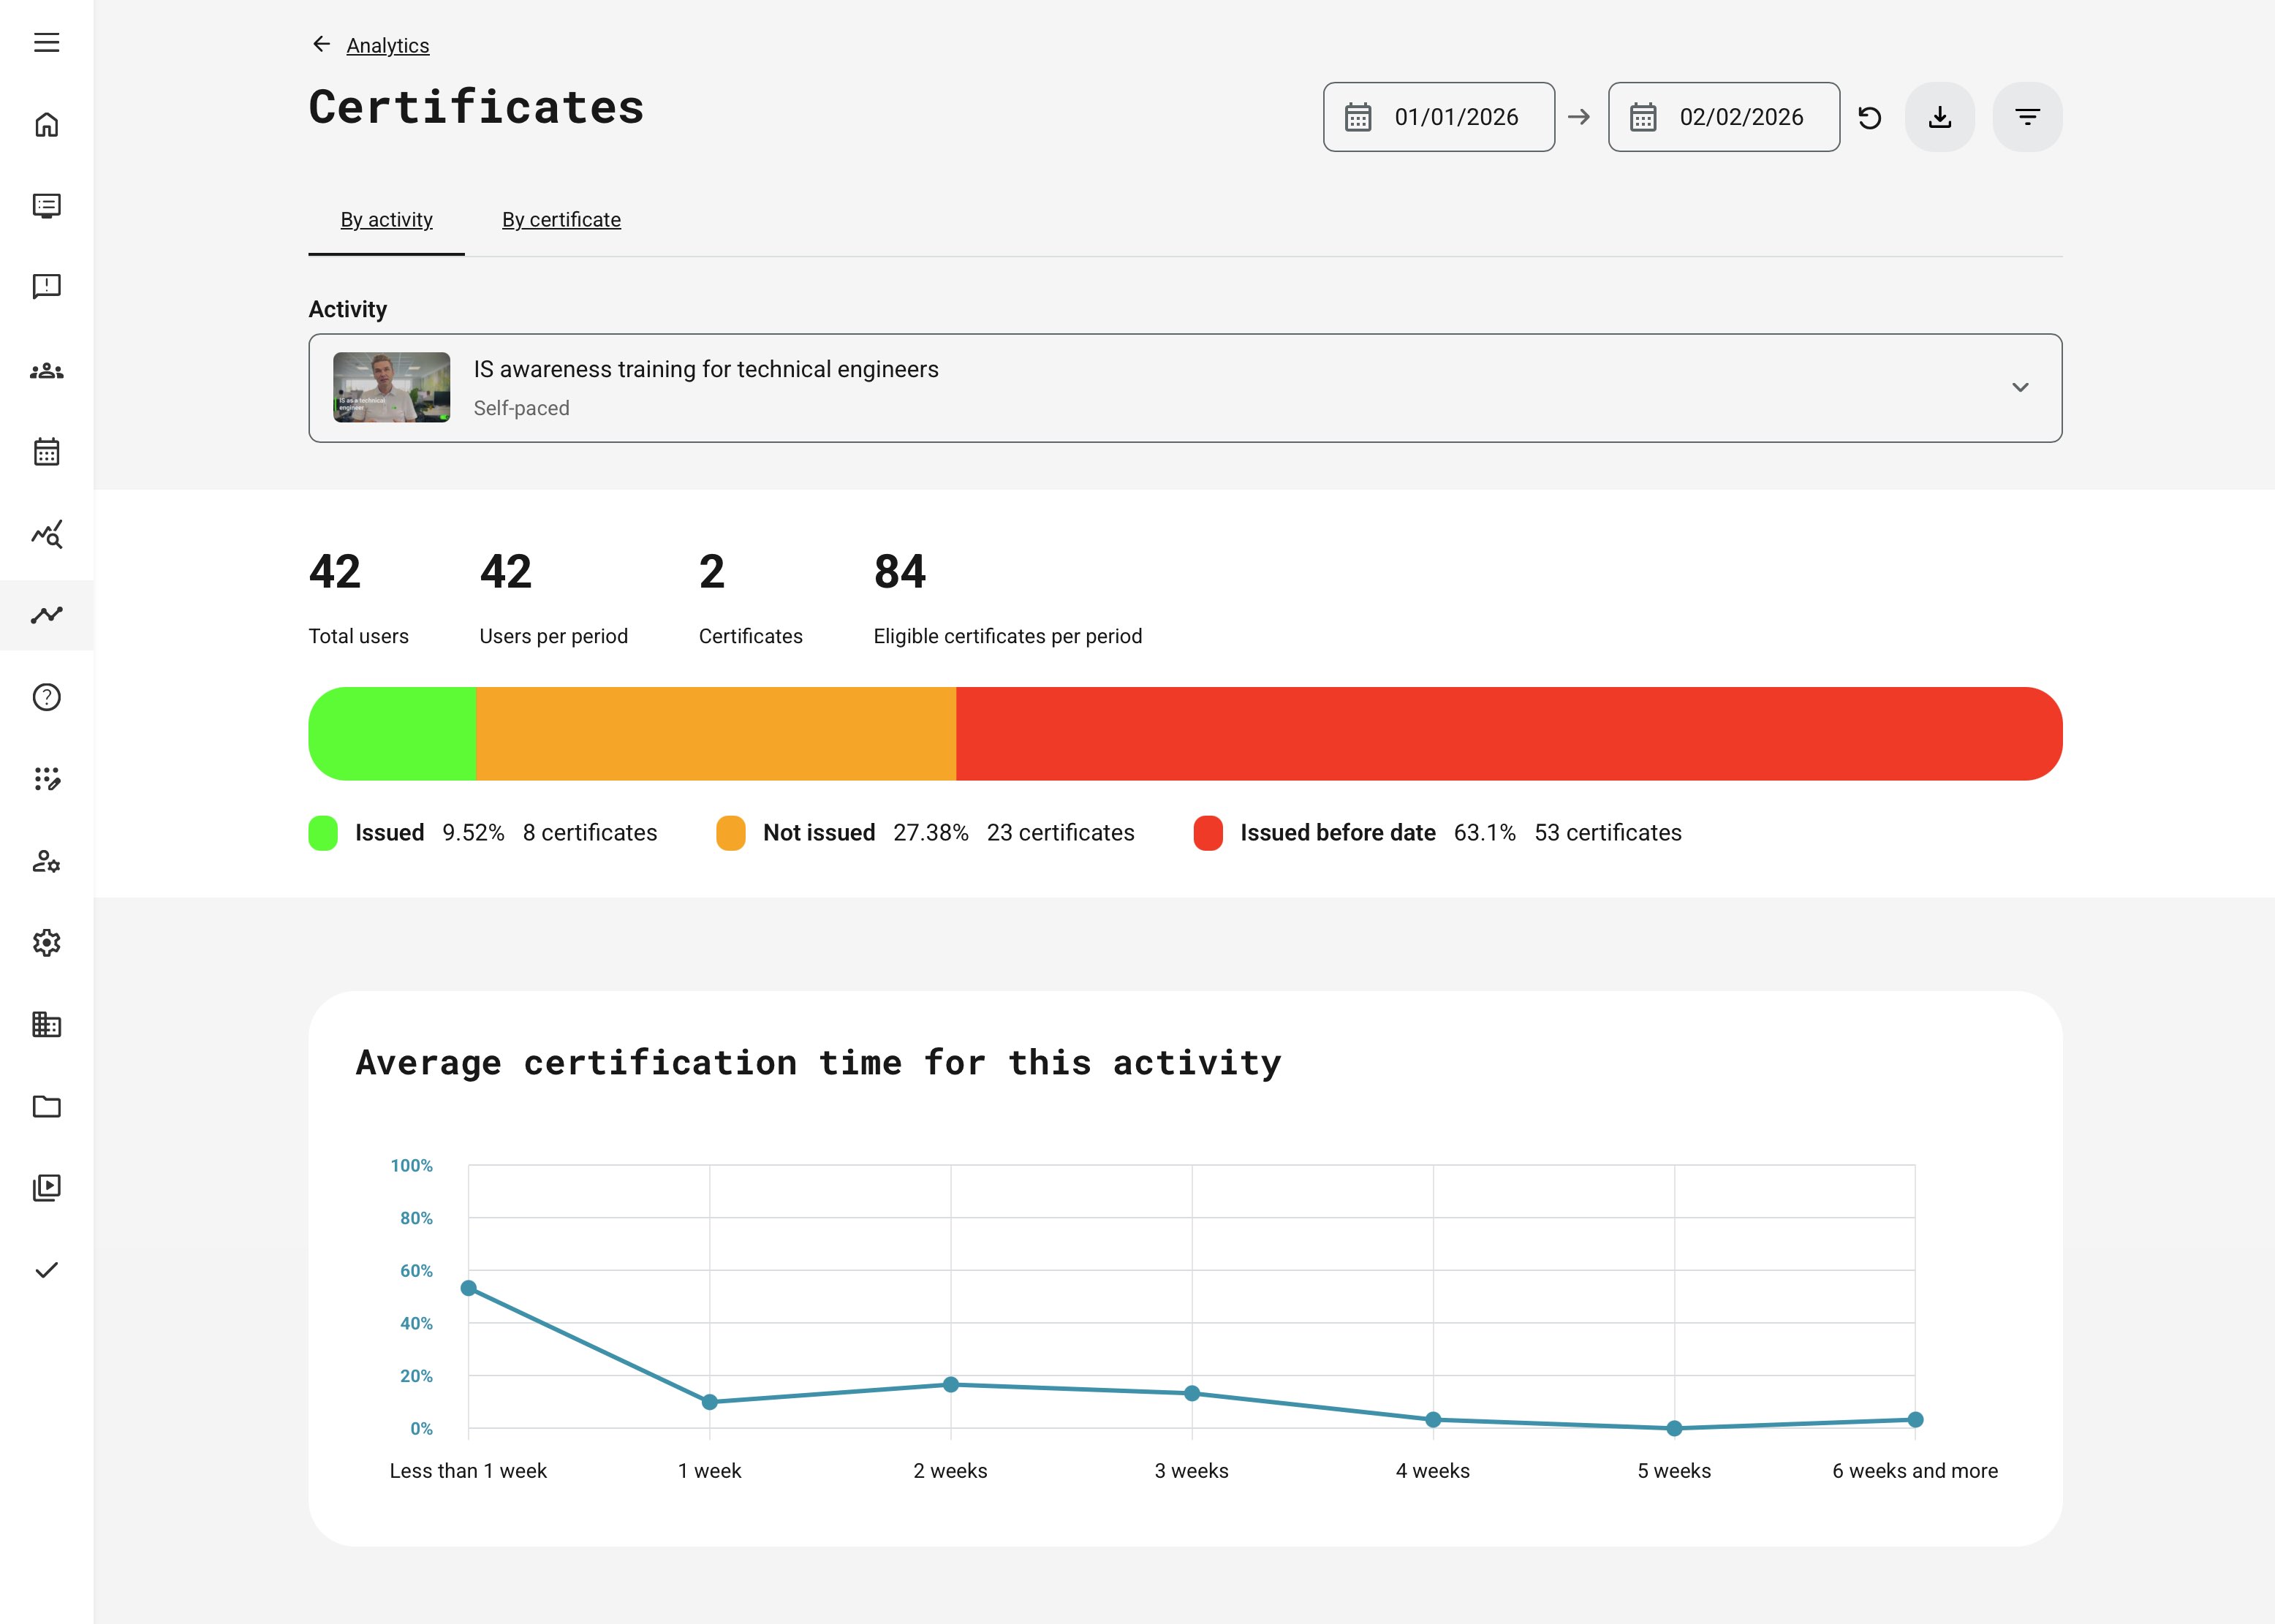Expand the activity selector chevron

point(2021,388)
